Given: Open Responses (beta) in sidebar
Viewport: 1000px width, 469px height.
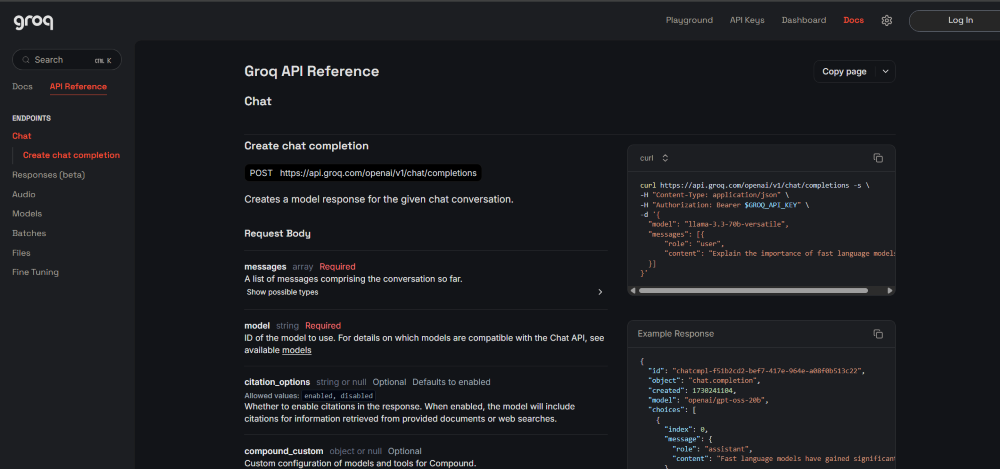Looking at the screenshot, I should 48,175.
